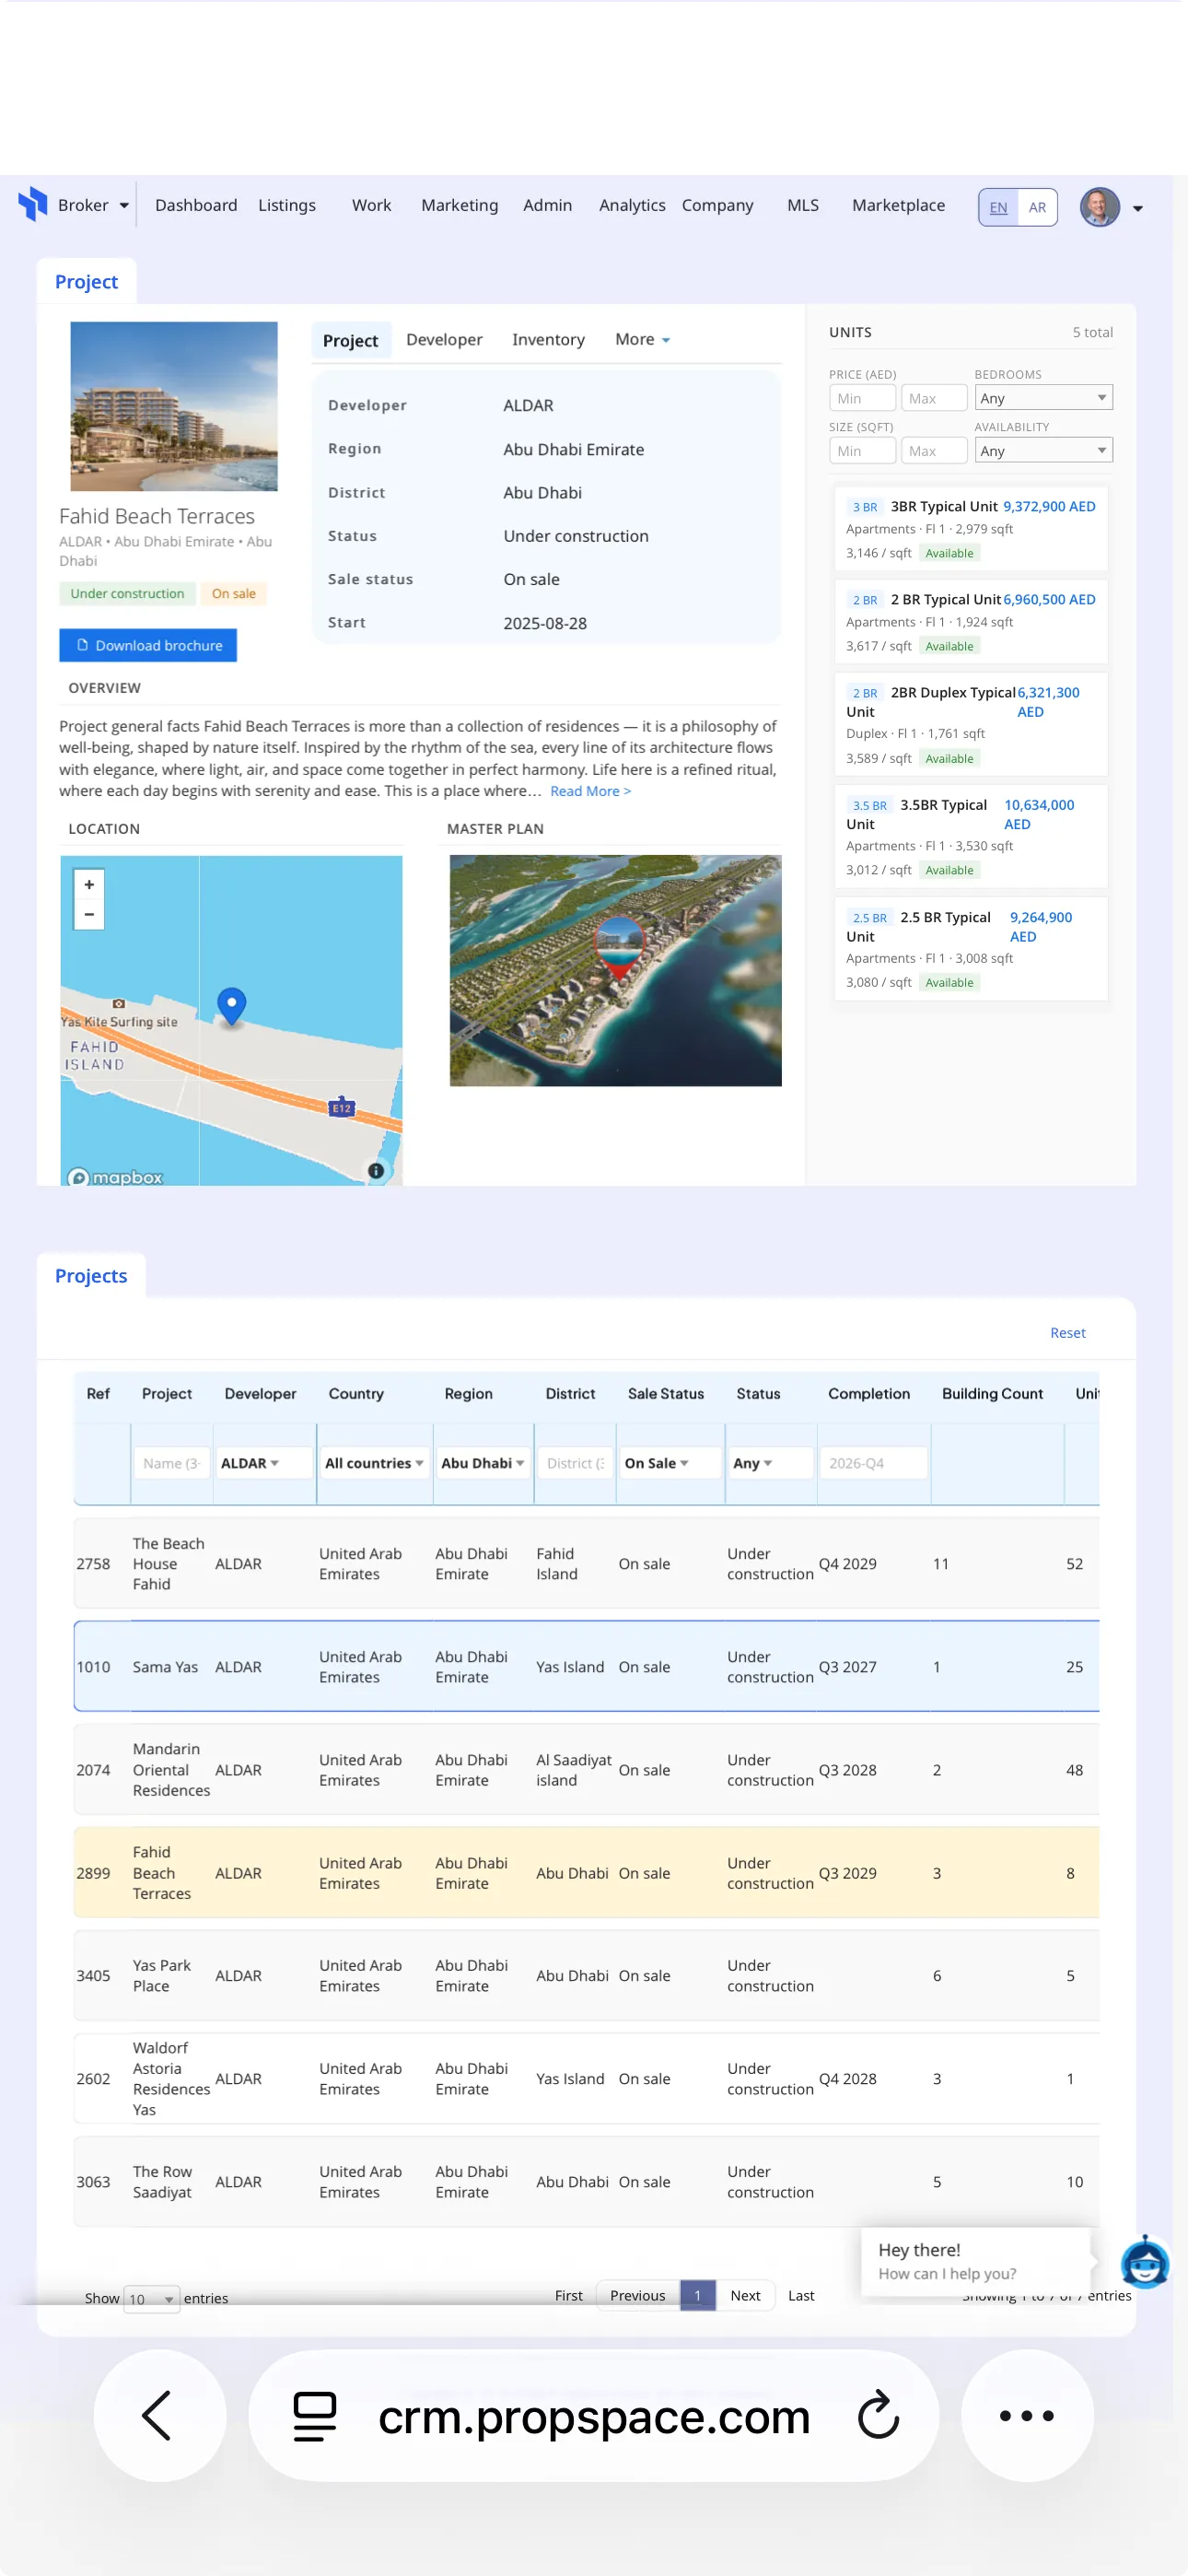
Task: Select the 2BR Duplex Typical Unit card
Action: pos(970,724)
